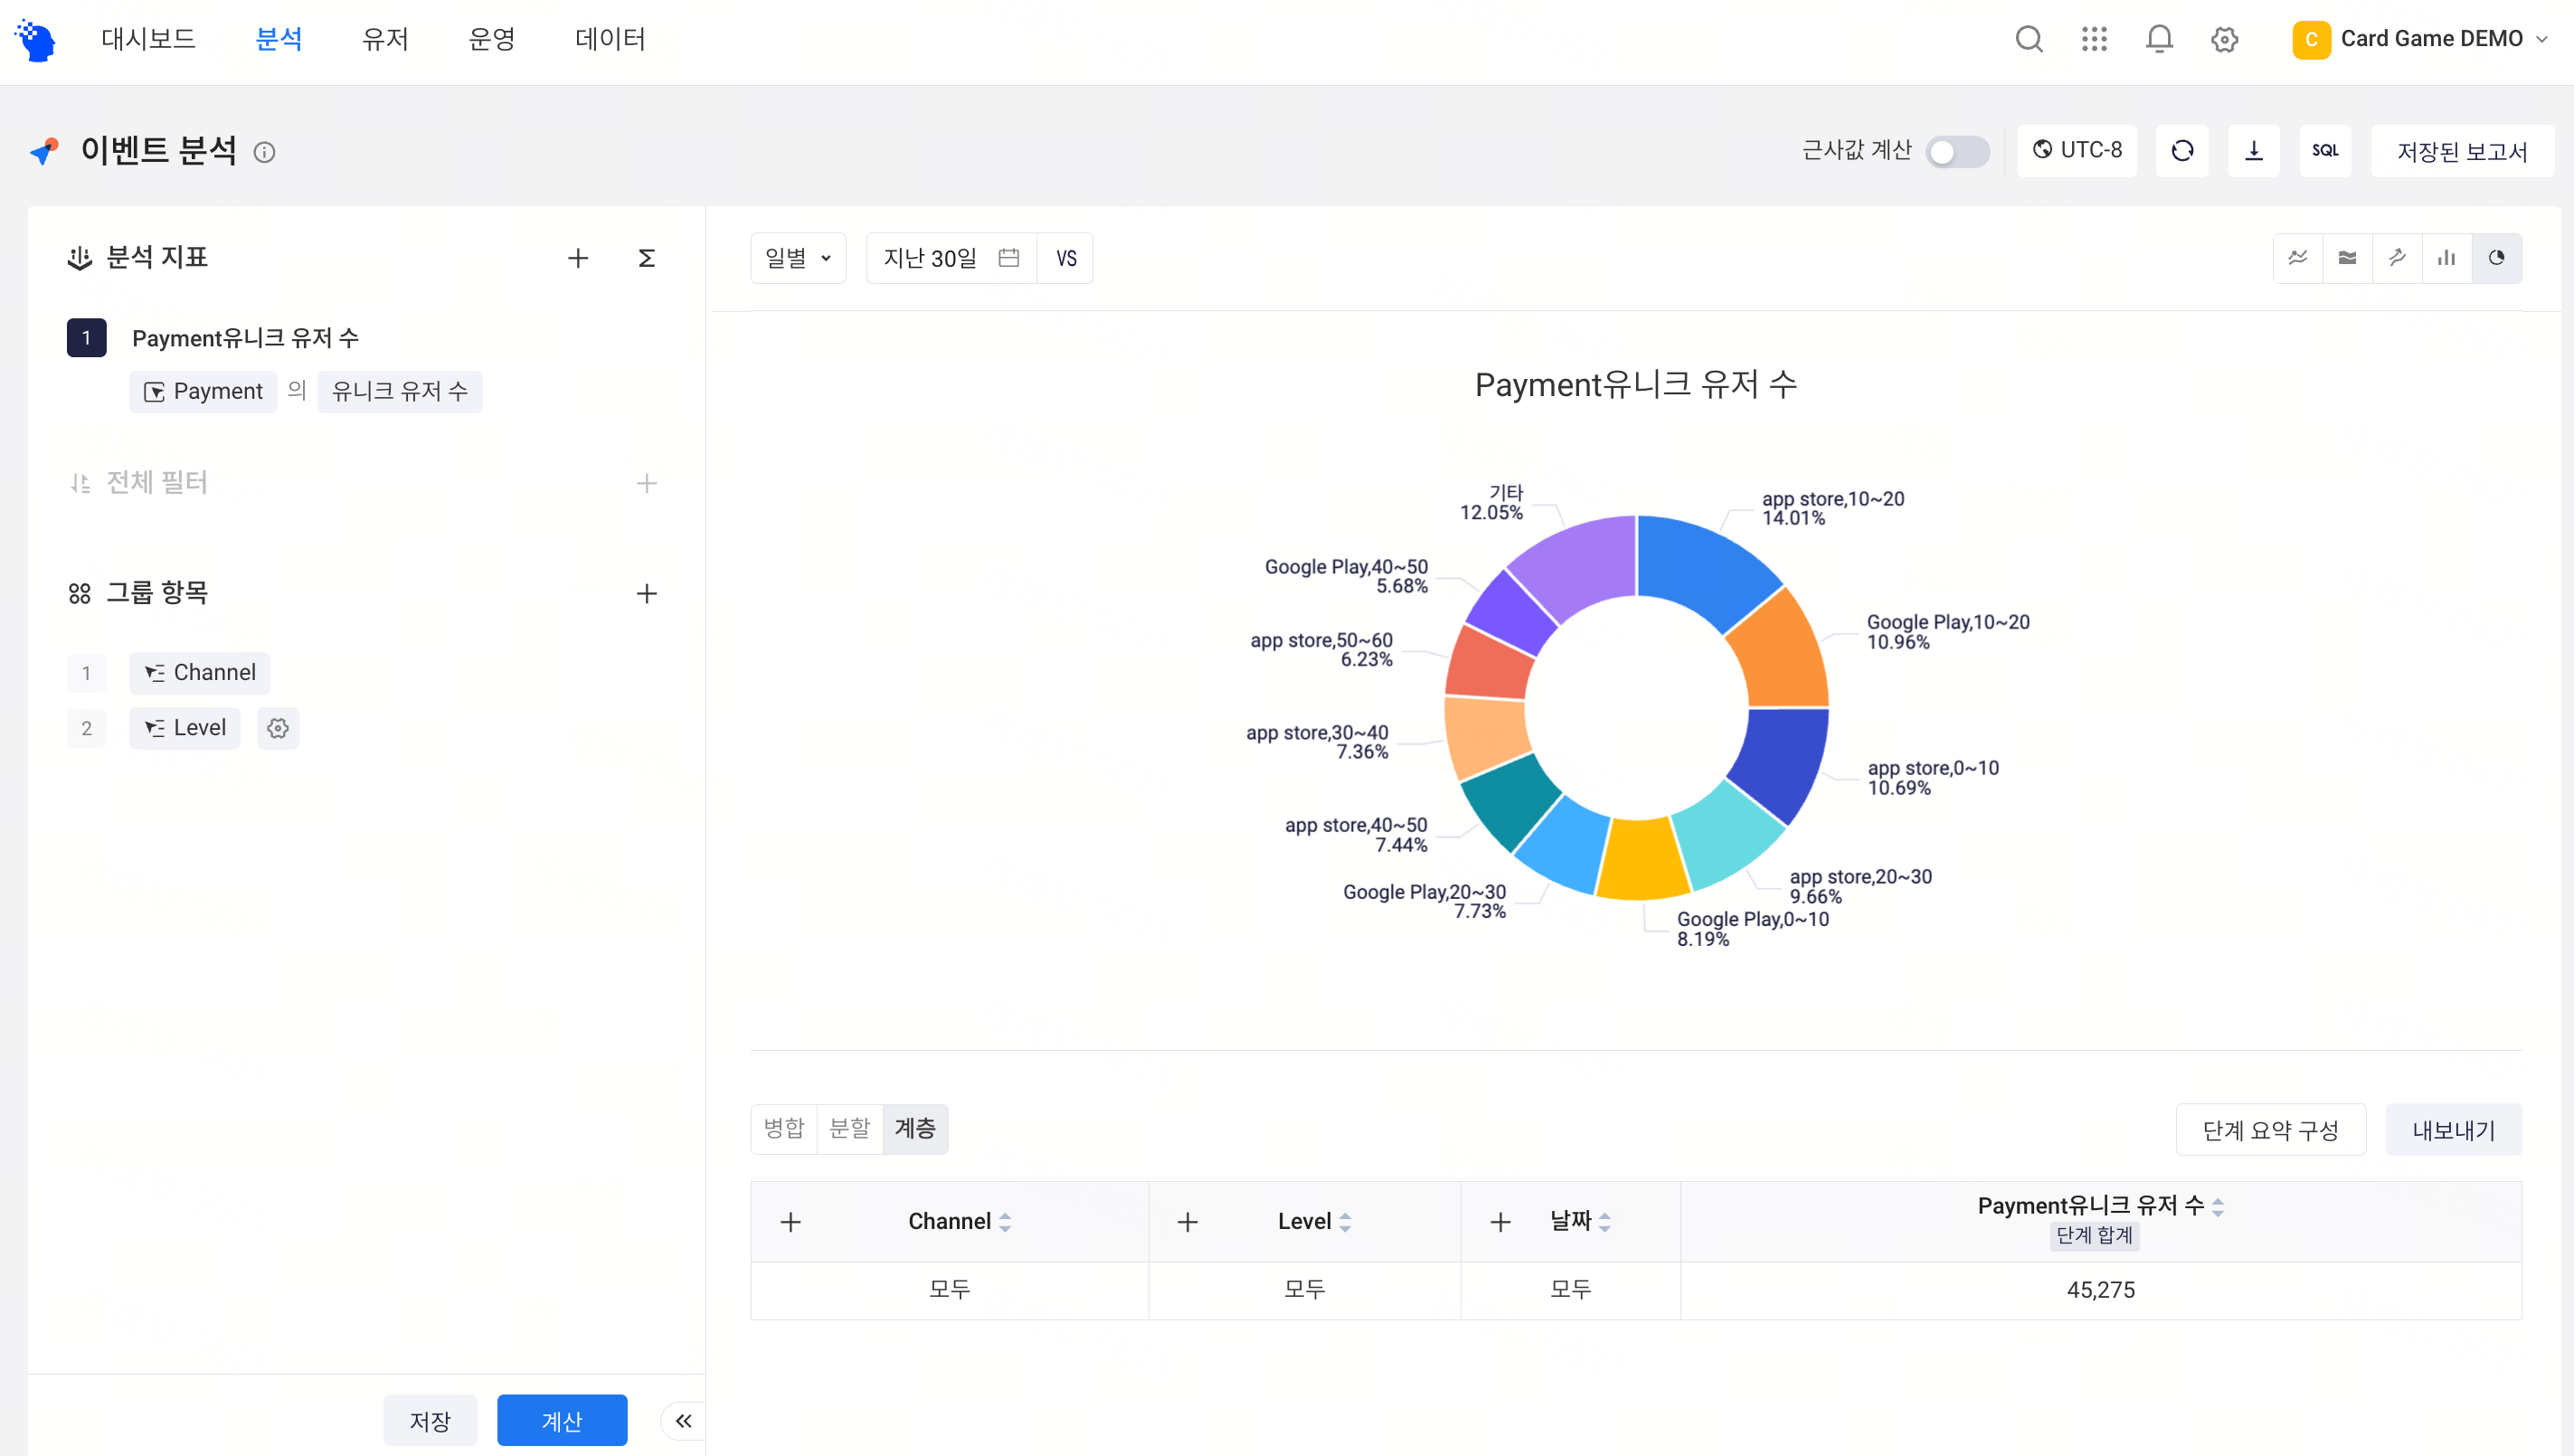Click the 저장 save button

click(x=430, y=1421)
